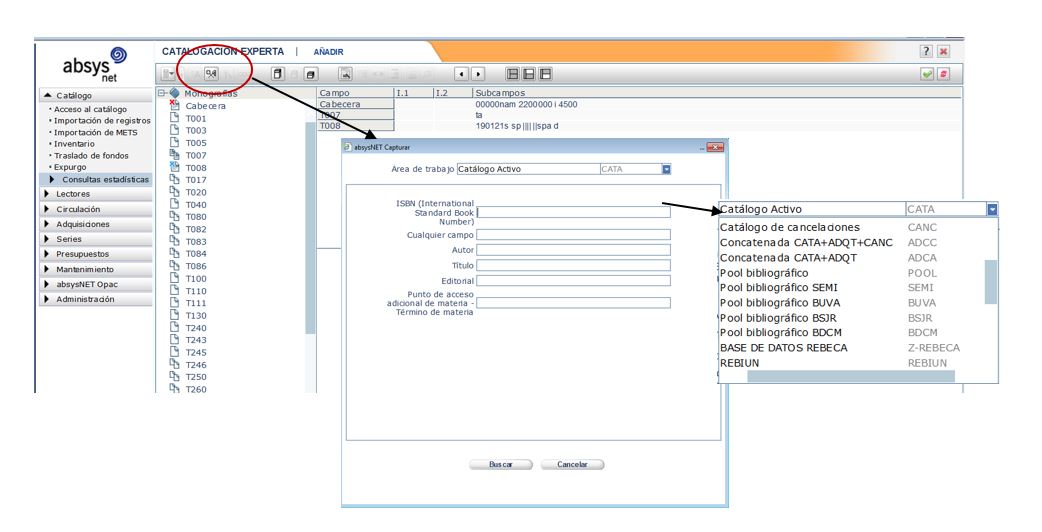The height and width of the screenshot is (532, 1042).
Task: Select T082 in the field tree
Action: pos(196,229)
